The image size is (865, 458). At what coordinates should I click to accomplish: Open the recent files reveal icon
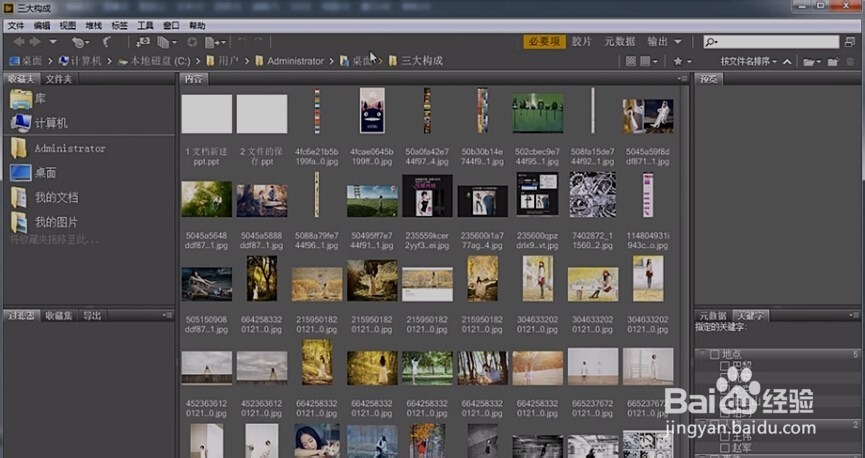(79, 42)
